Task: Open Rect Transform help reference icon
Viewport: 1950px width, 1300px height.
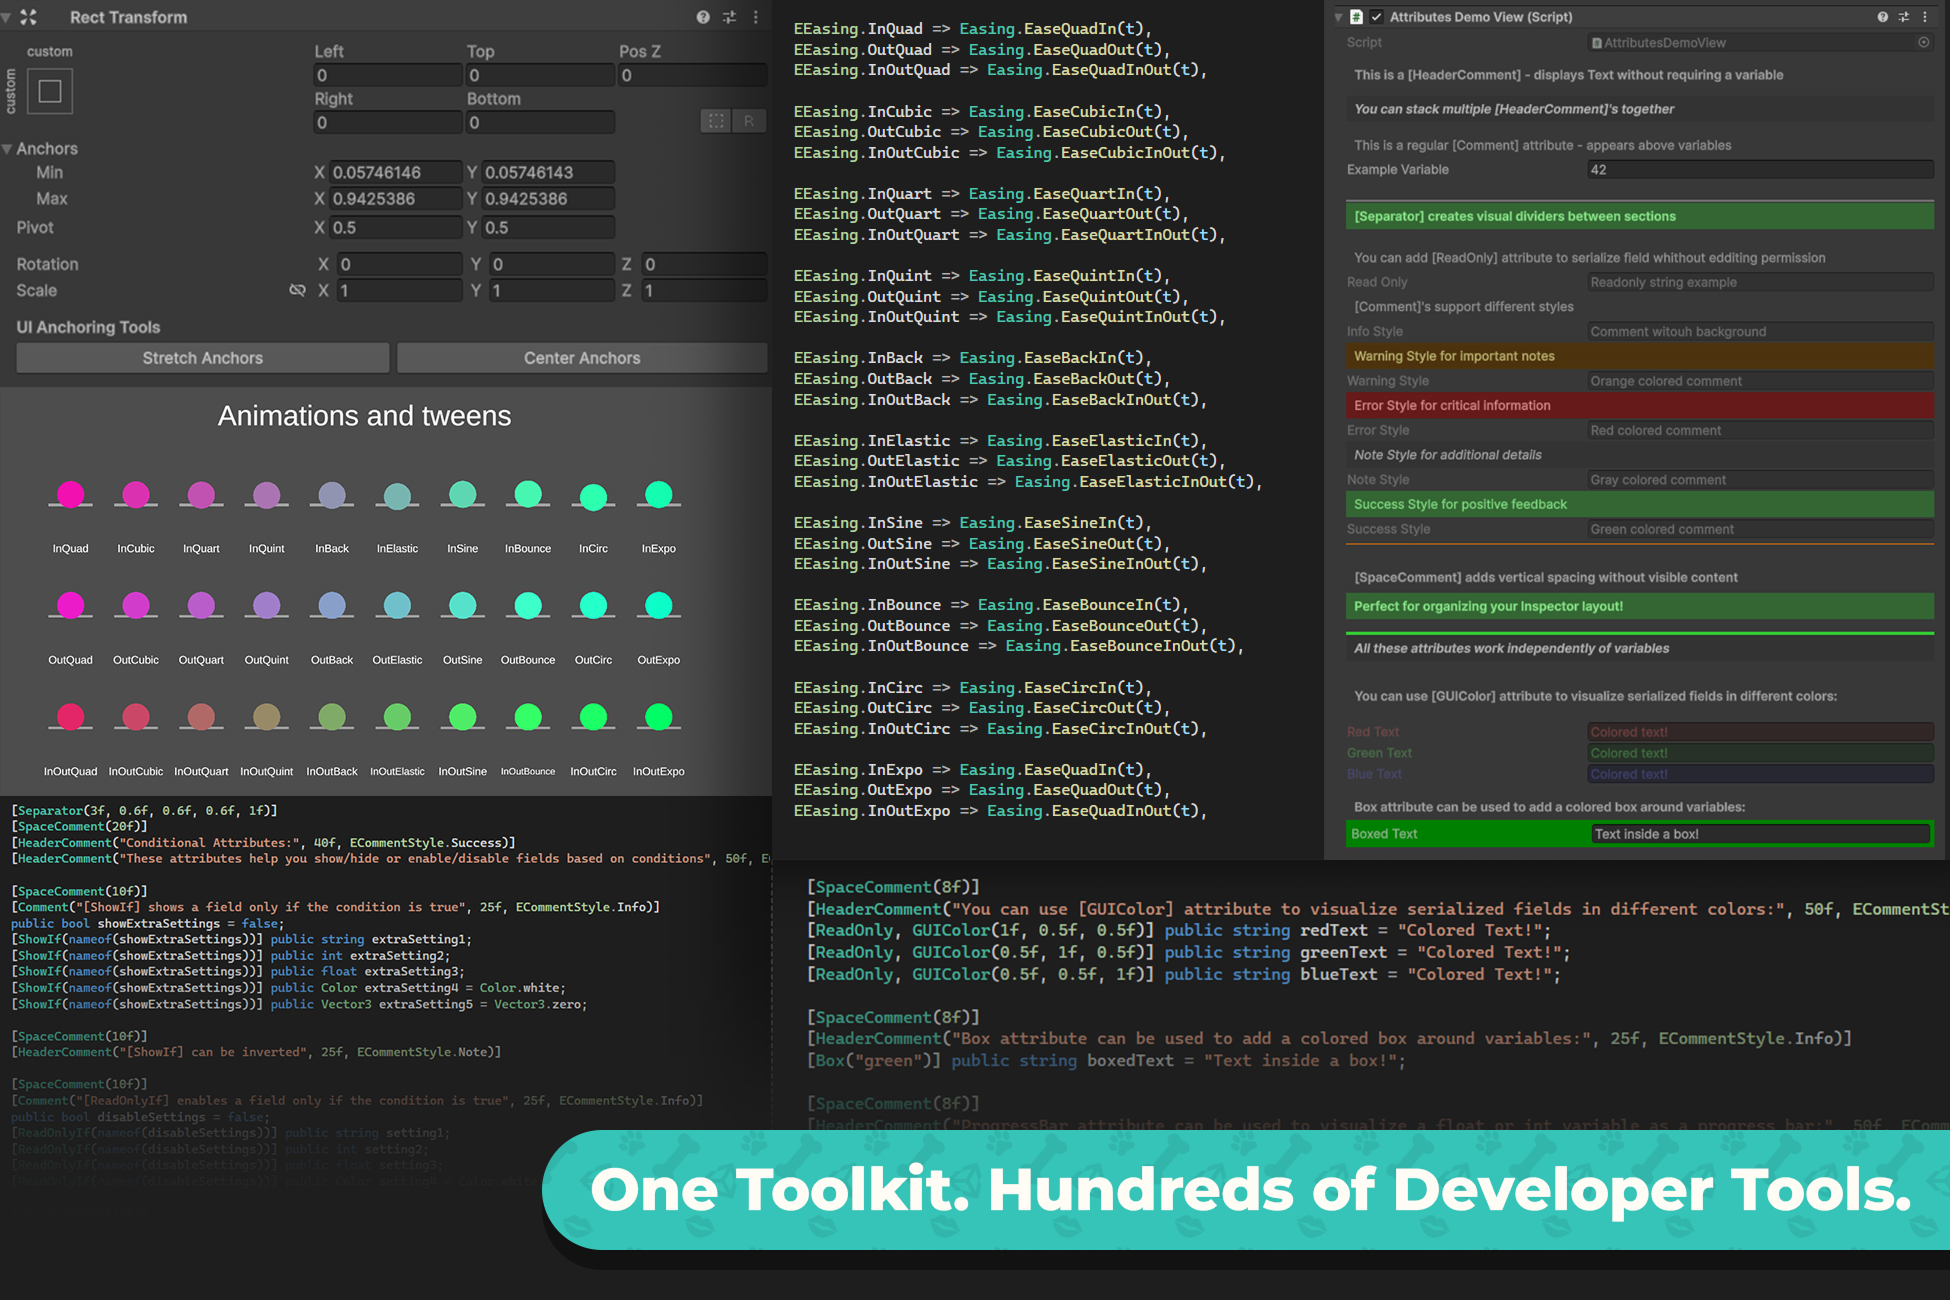Action: [x=703, y=17]
